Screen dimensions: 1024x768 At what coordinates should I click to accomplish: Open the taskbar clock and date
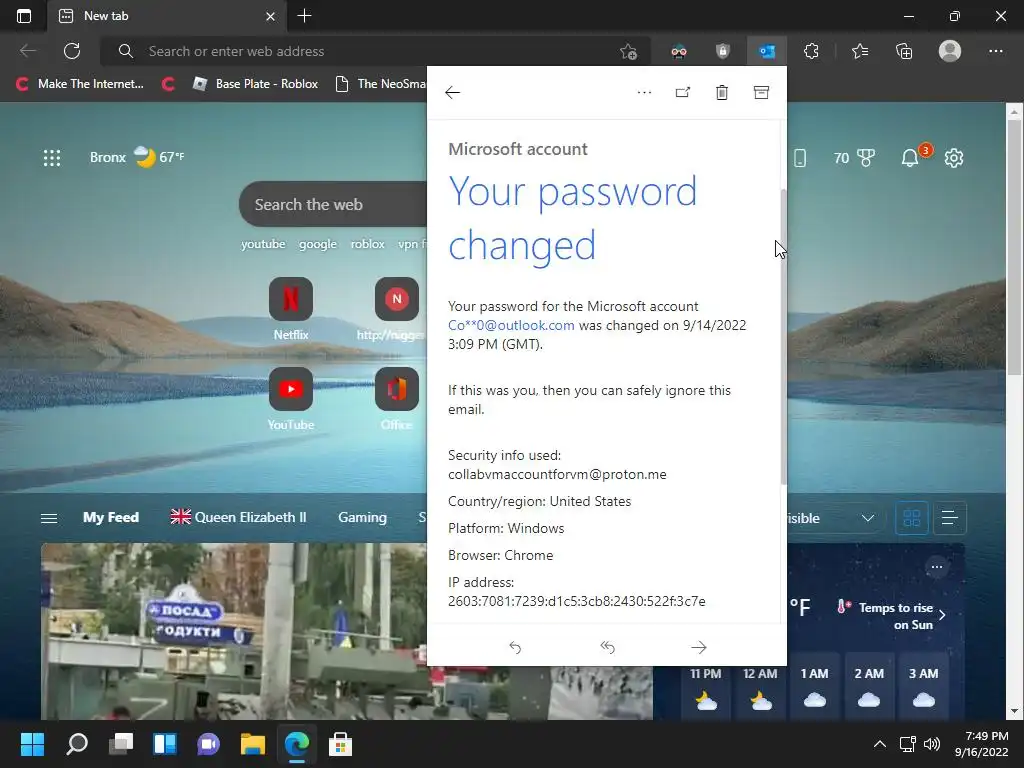pos(982,744)
